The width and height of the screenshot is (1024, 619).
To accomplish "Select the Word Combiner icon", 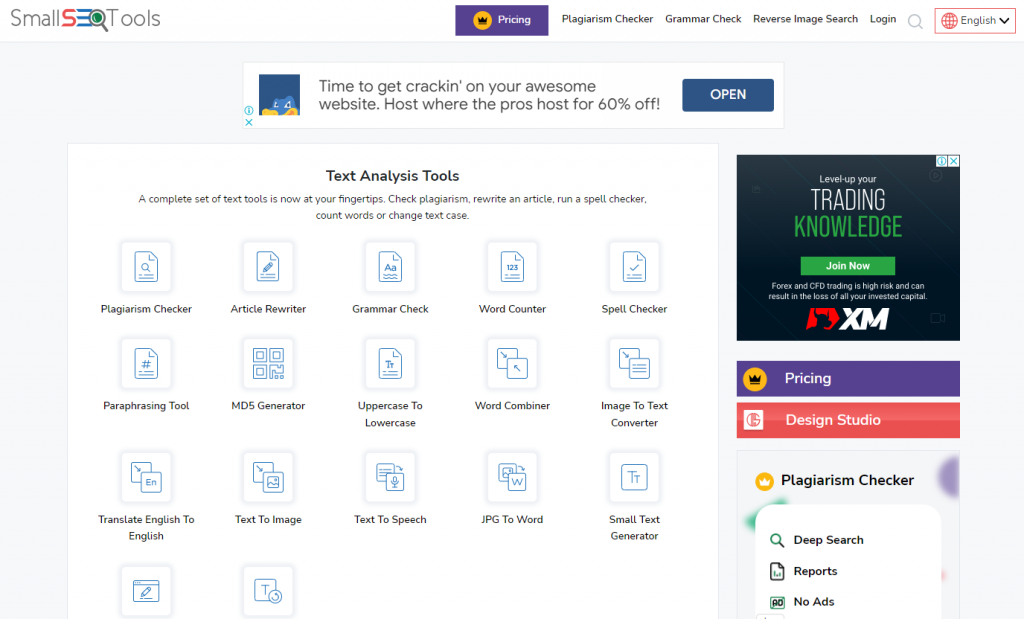I will [512, 364].
